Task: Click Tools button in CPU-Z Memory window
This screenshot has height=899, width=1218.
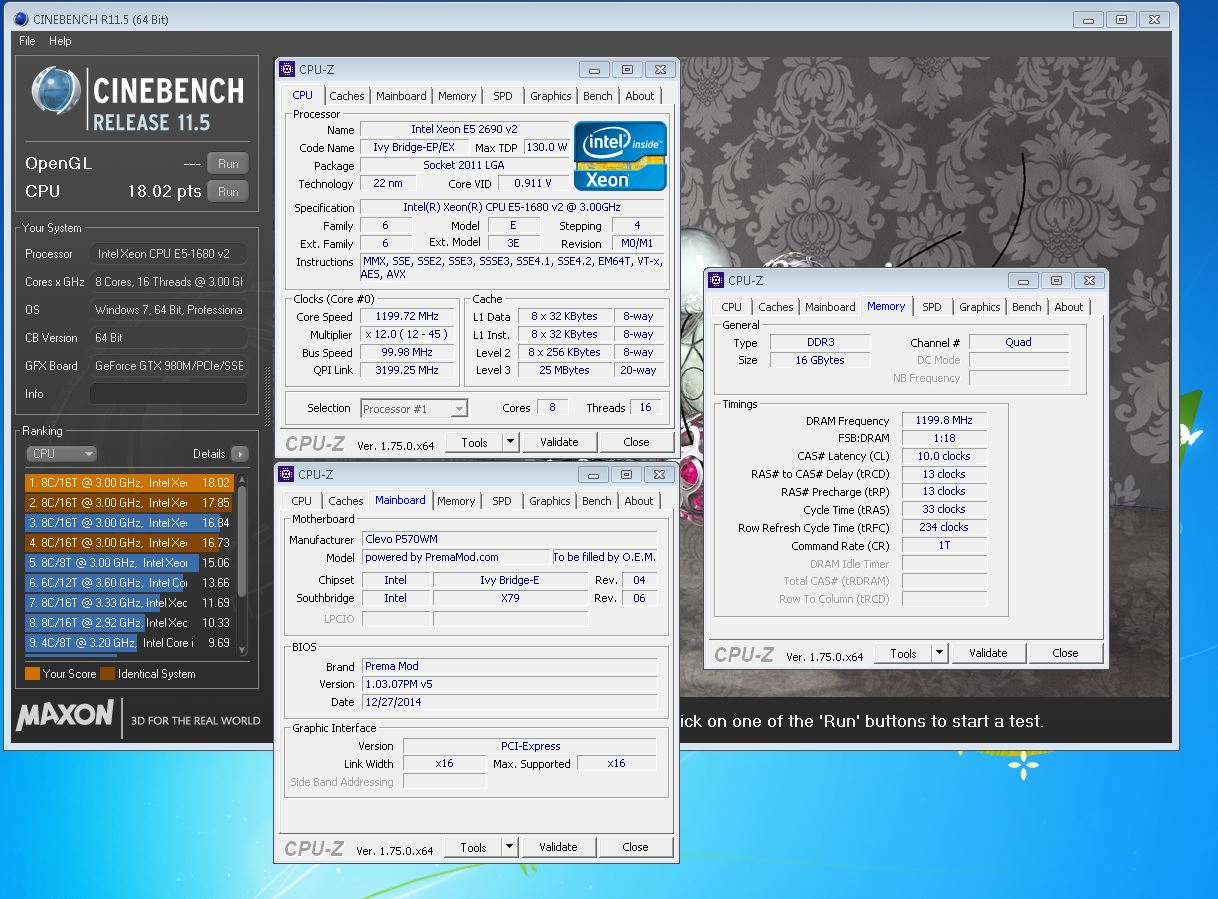Action: click(903, 653)
